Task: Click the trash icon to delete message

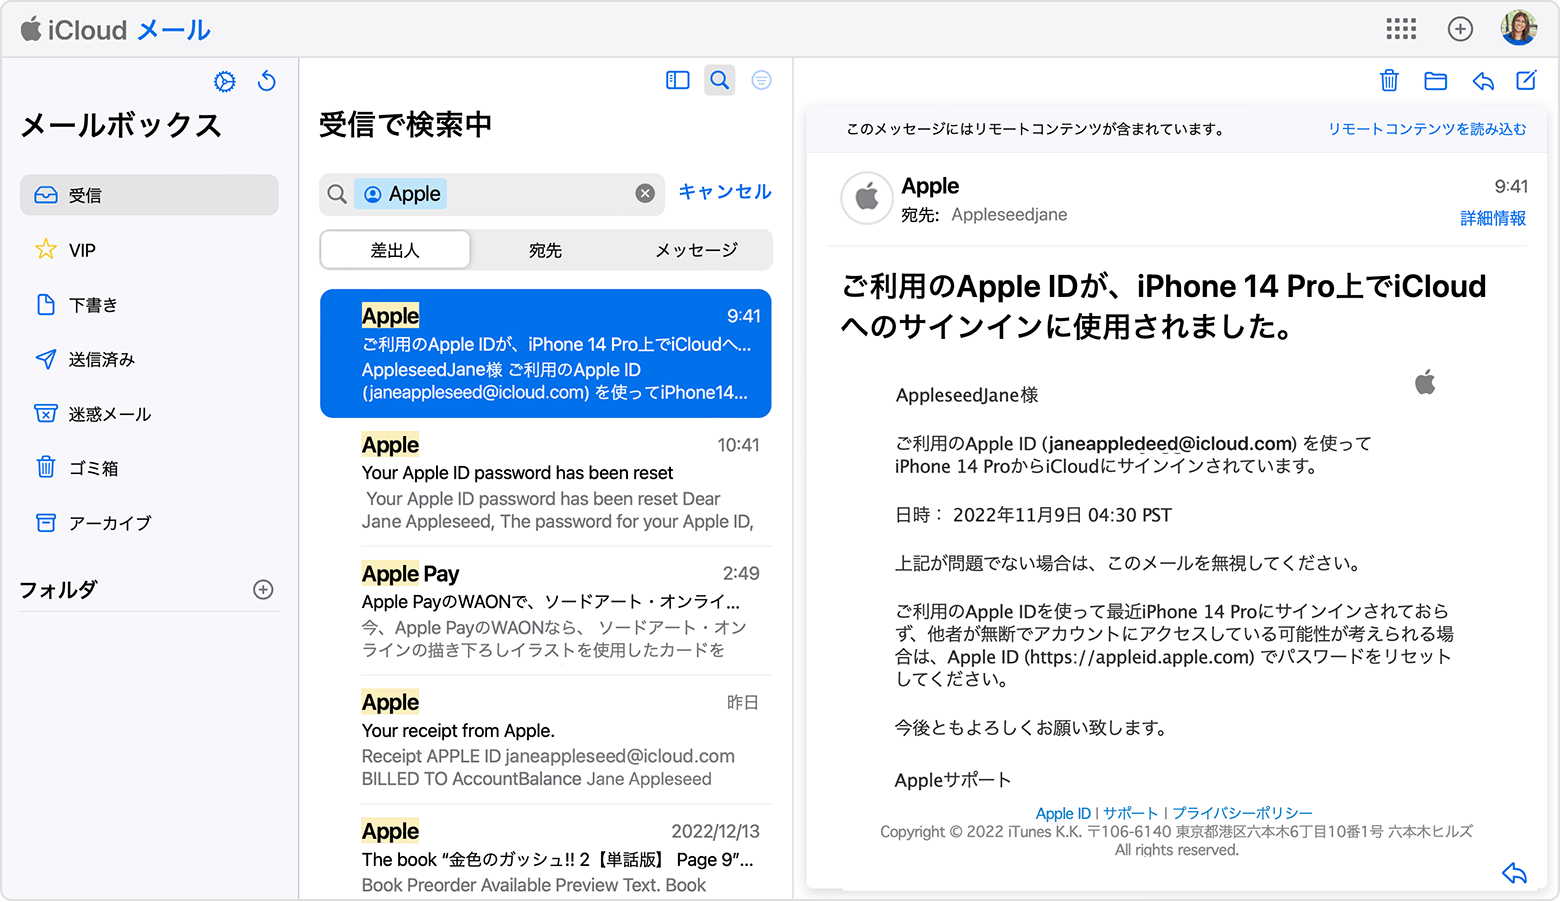Action: click(1389, 81)
